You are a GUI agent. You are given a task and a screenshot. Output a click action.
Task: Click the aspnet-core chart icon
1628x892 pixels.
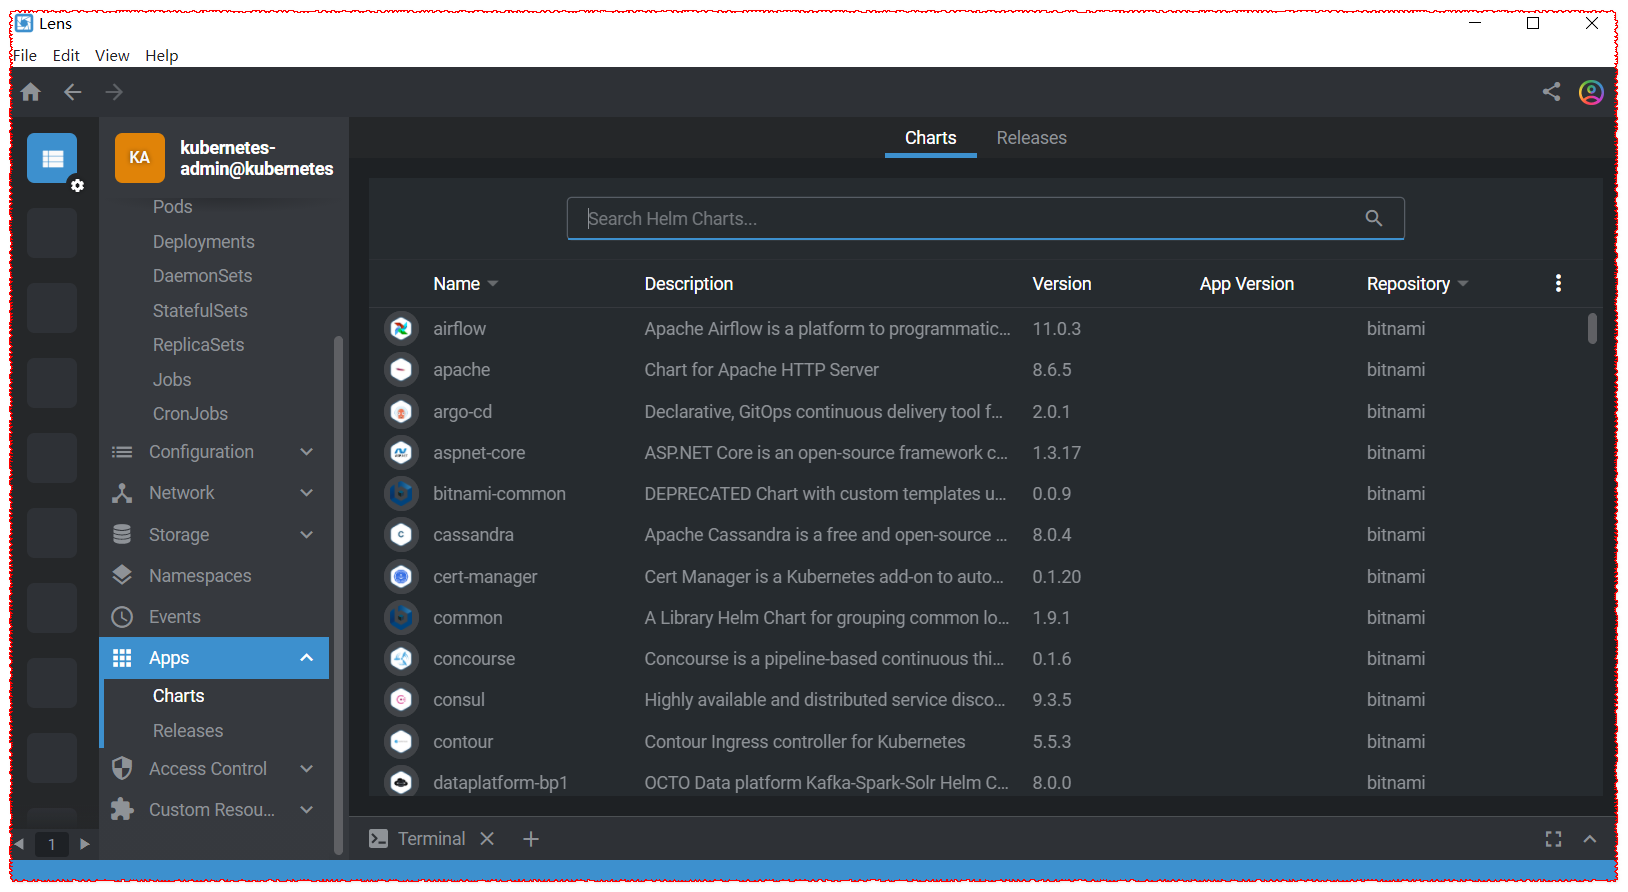pos(401,452)
